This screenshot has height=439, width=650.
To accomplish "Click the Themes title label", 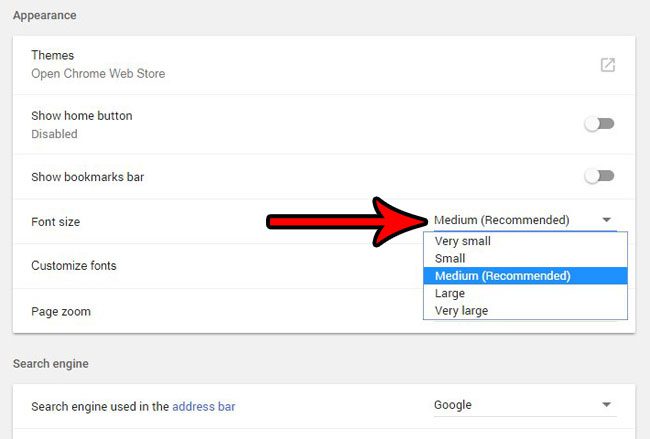I will pos(53,56).
